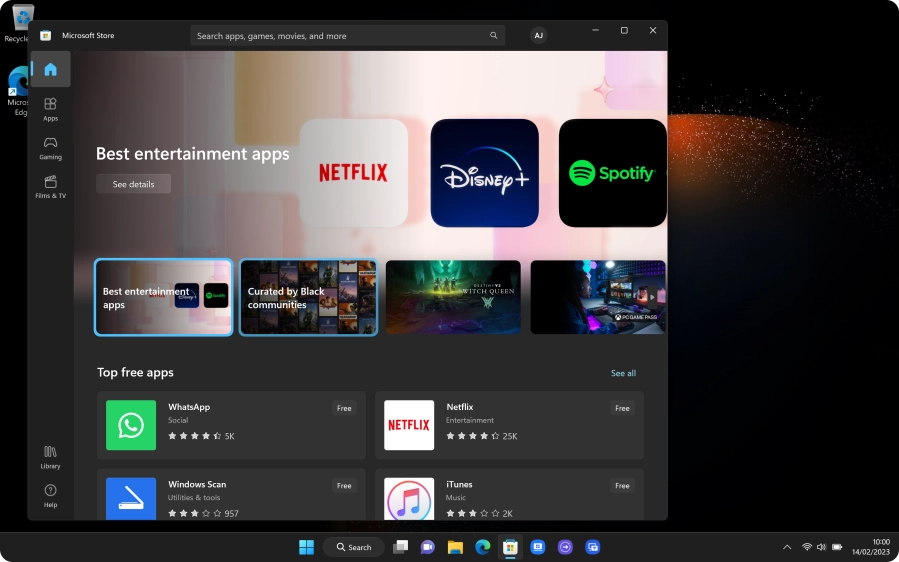Image resolution: width=899 pixels, height=562 pixels.
Task: Open the AJ account profile
Action: [x=538, y=36]
